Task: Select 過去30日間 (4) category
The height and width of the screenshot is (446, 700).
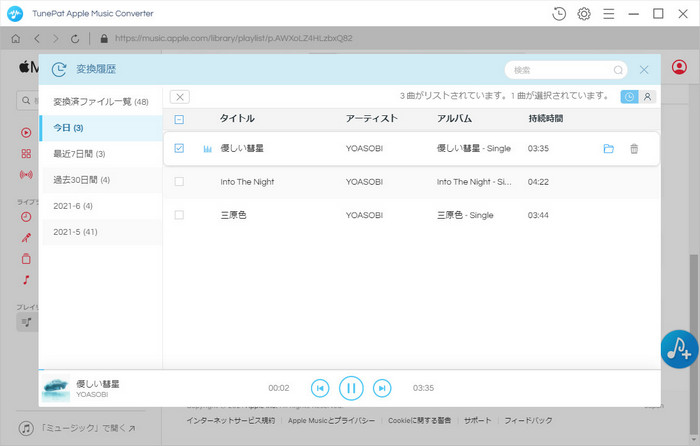Action: click(x=101, y=180)
